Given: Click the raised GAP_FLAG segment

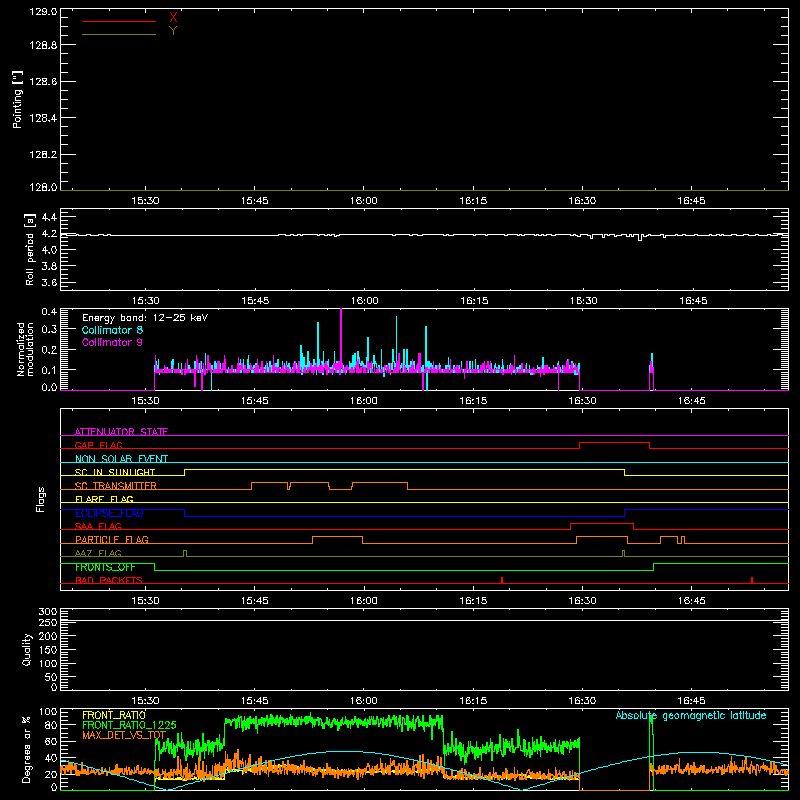Looking at the screenshot, I should pyautogui.click(x=614, y=443).
